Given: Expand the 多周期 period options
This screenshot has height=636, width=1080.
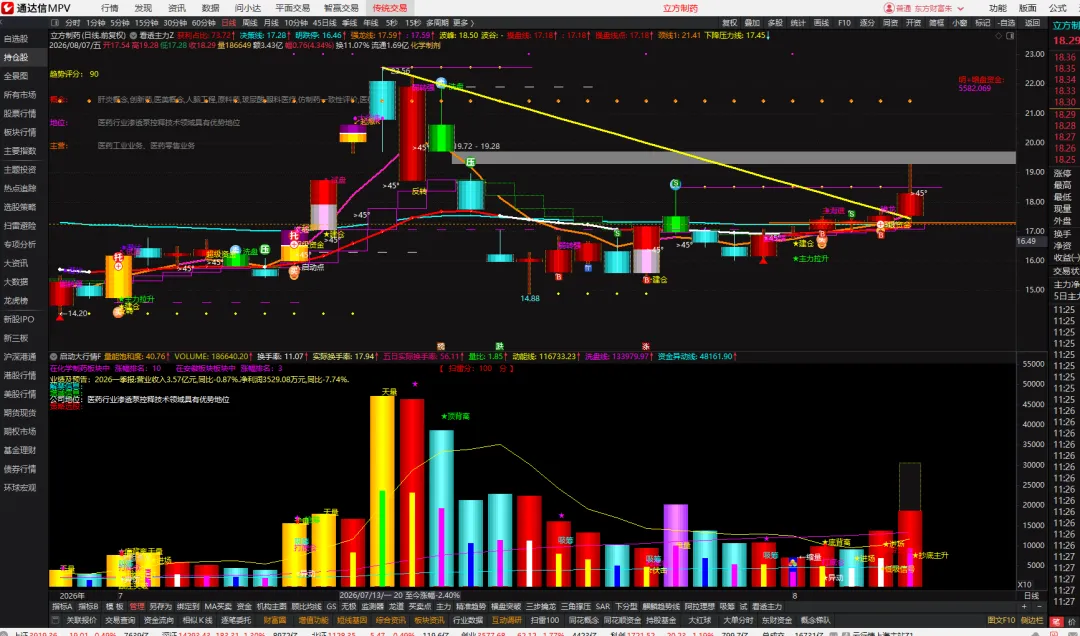Looking at the screenshot, I should click(437, 23).
